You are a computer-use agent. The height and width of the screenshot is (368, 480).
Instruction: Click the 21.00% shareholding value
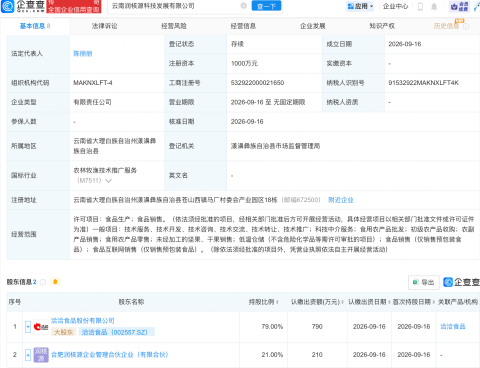click(272, 355)
